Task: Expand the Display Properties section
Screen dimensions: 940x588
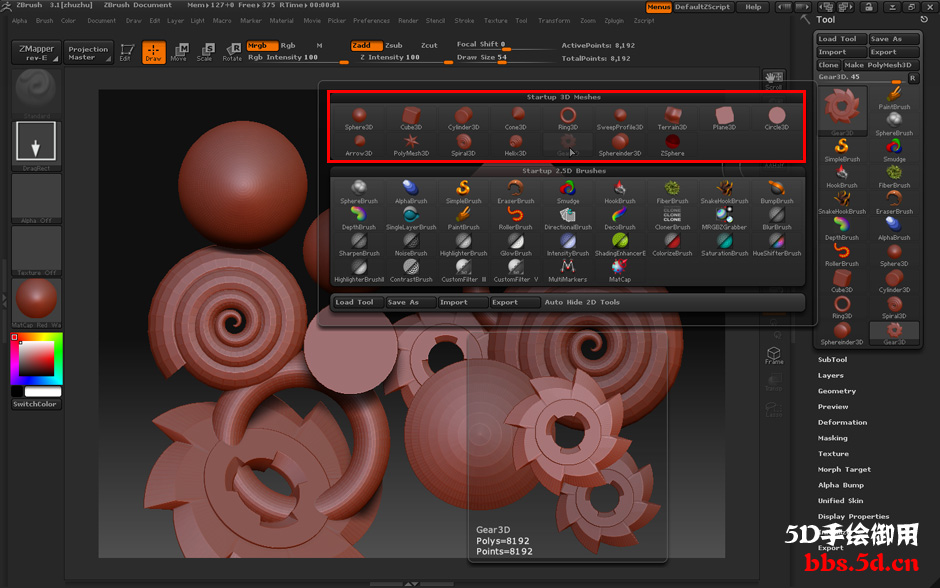Action: point(853,516)
